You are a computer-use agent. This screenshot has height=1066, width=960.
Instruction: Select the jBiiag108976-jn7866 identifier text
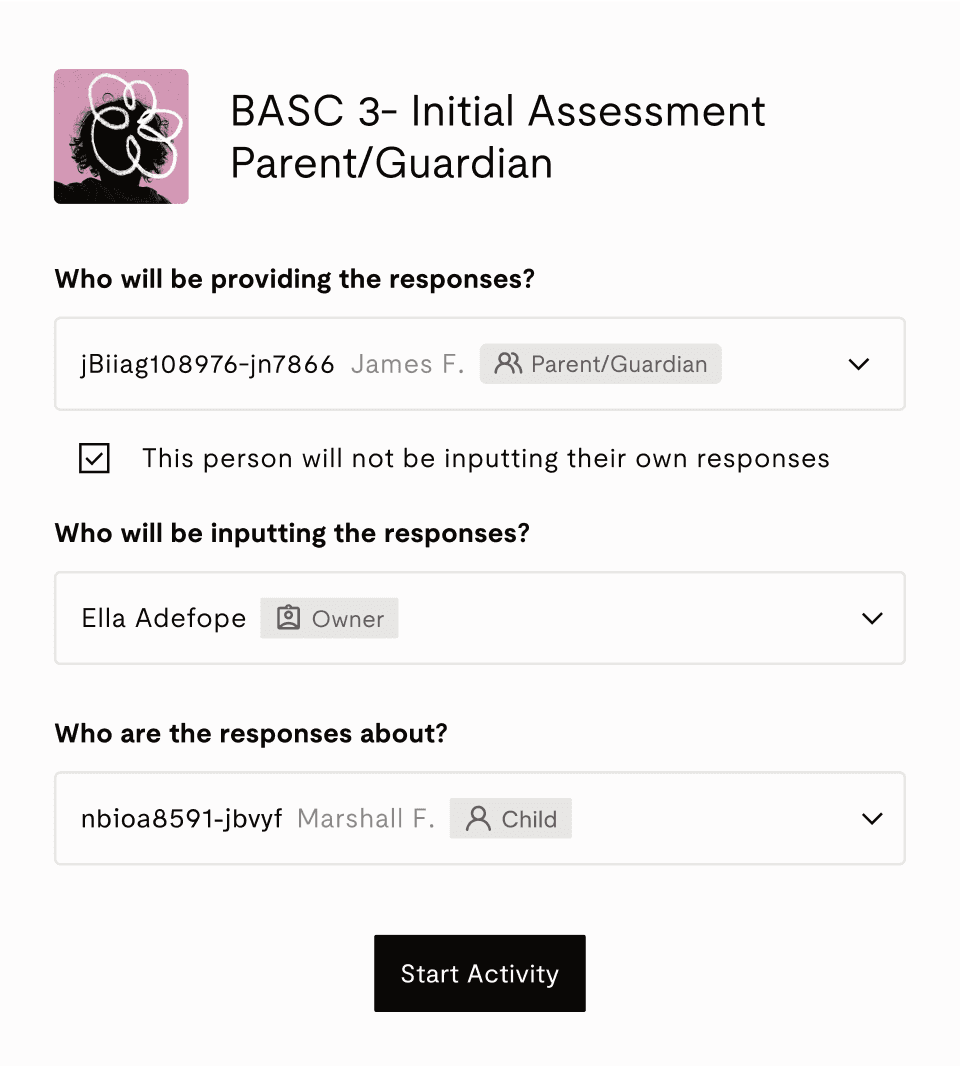(x=207, y=364)
